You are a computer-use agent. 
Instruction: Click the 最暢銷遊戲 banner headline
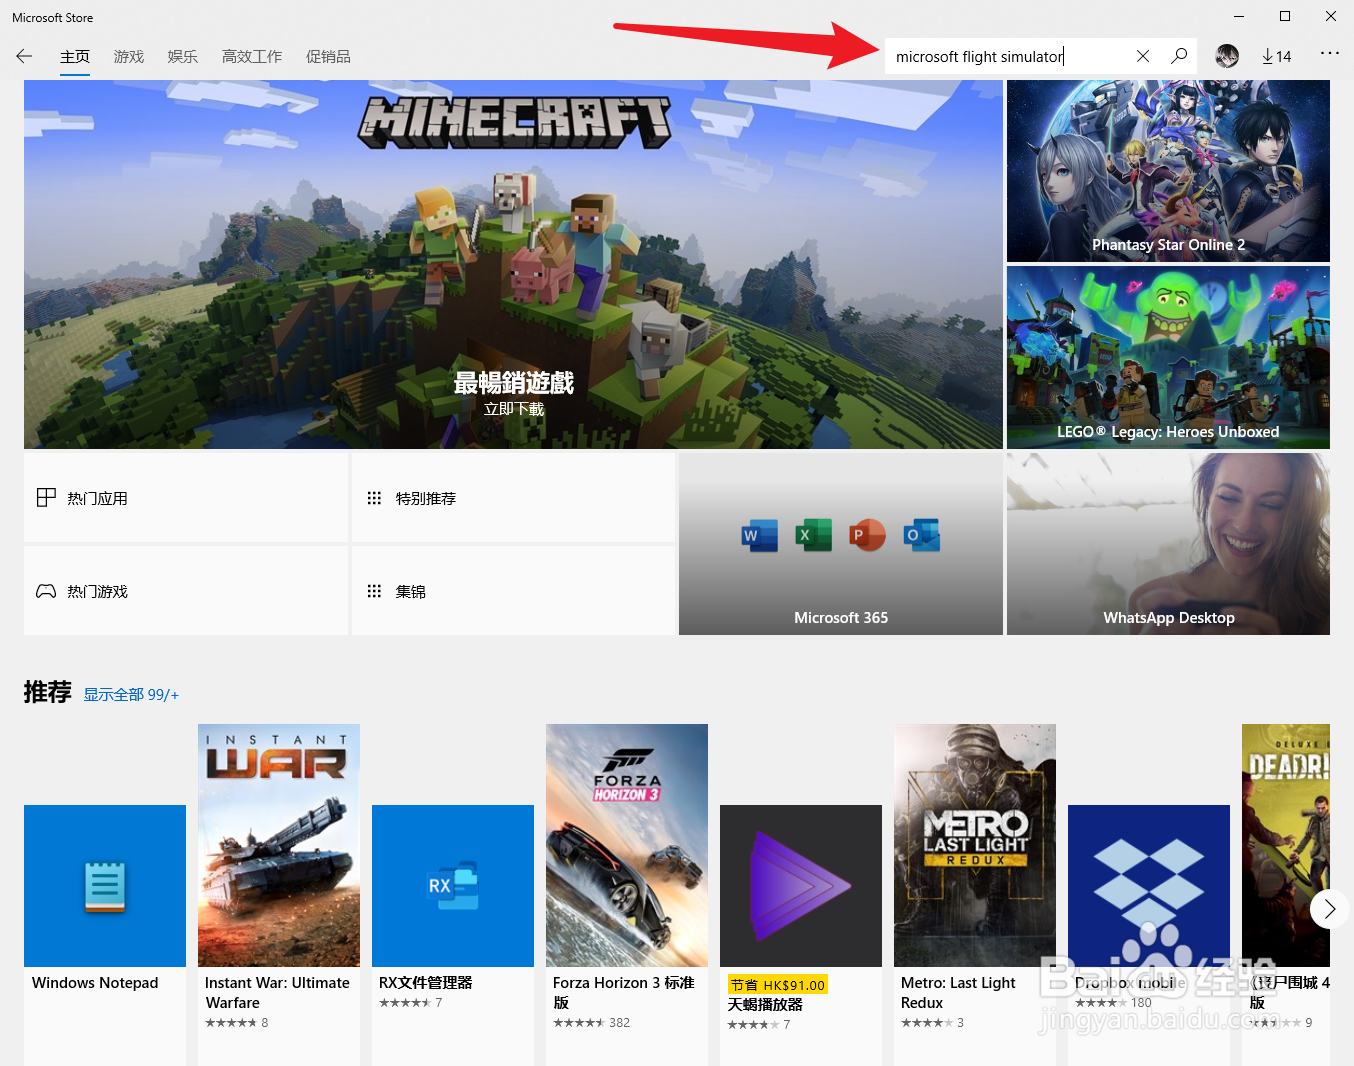tap(514, 383)
